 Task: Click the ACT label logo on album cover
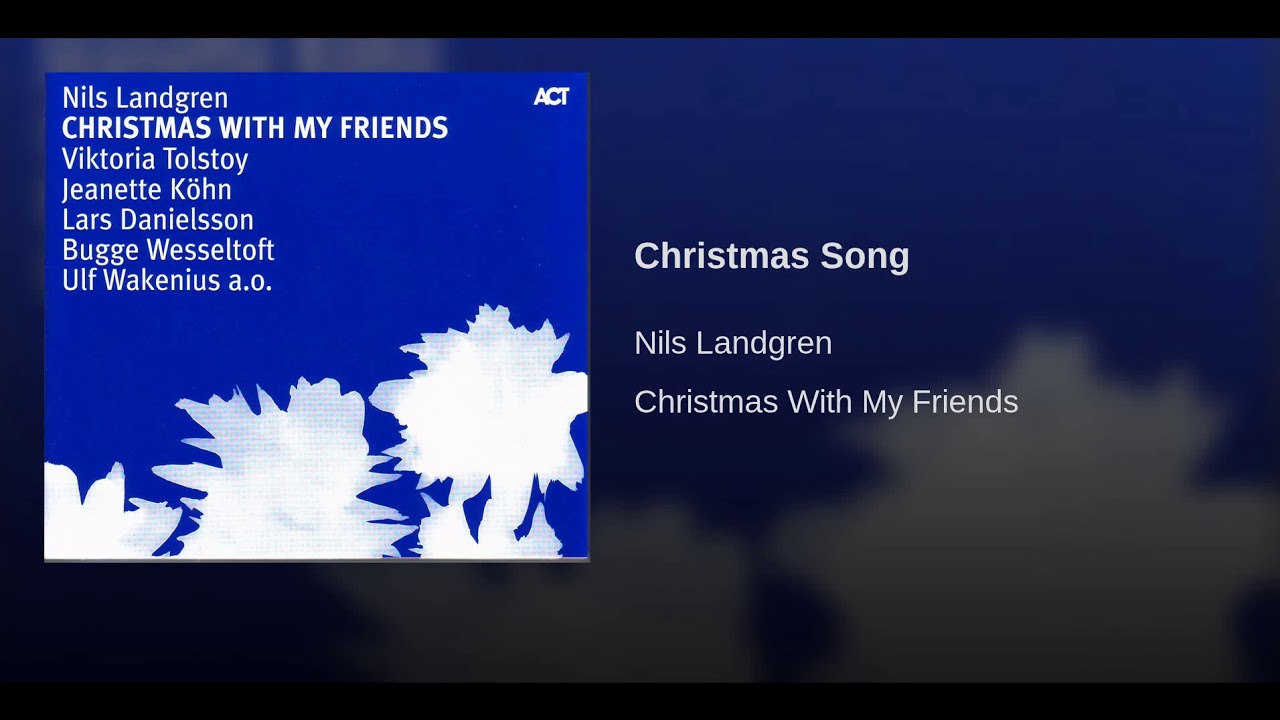click(x=551, y=96)
